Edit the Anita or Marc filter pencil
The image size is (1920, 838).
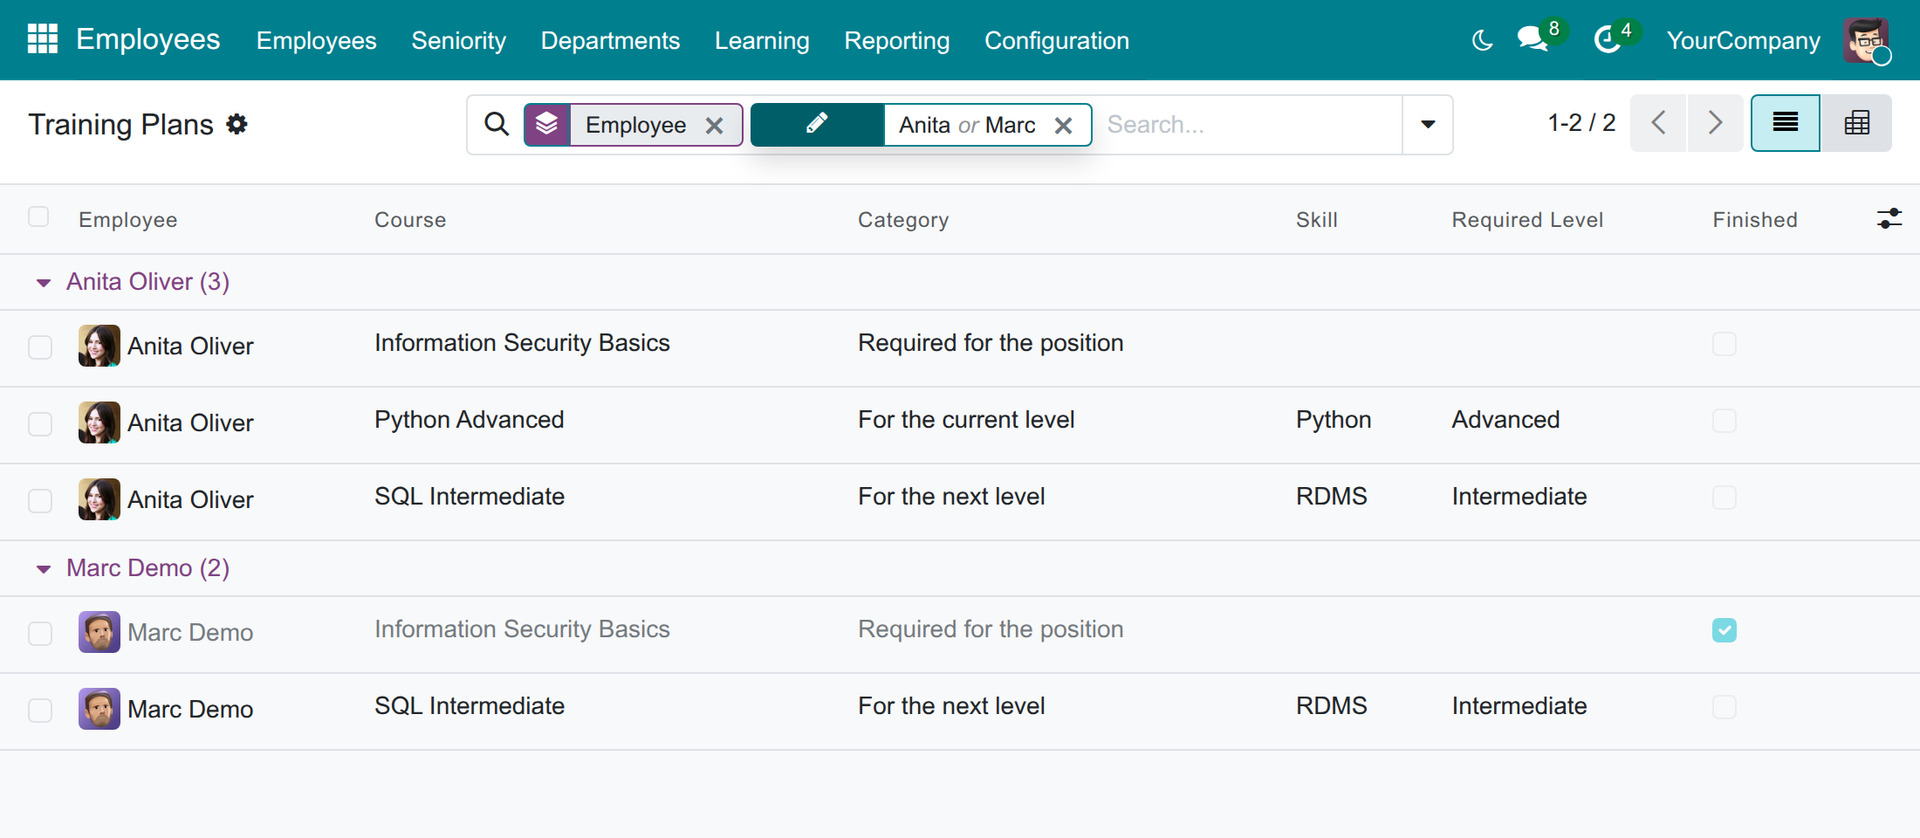[817, 125]
